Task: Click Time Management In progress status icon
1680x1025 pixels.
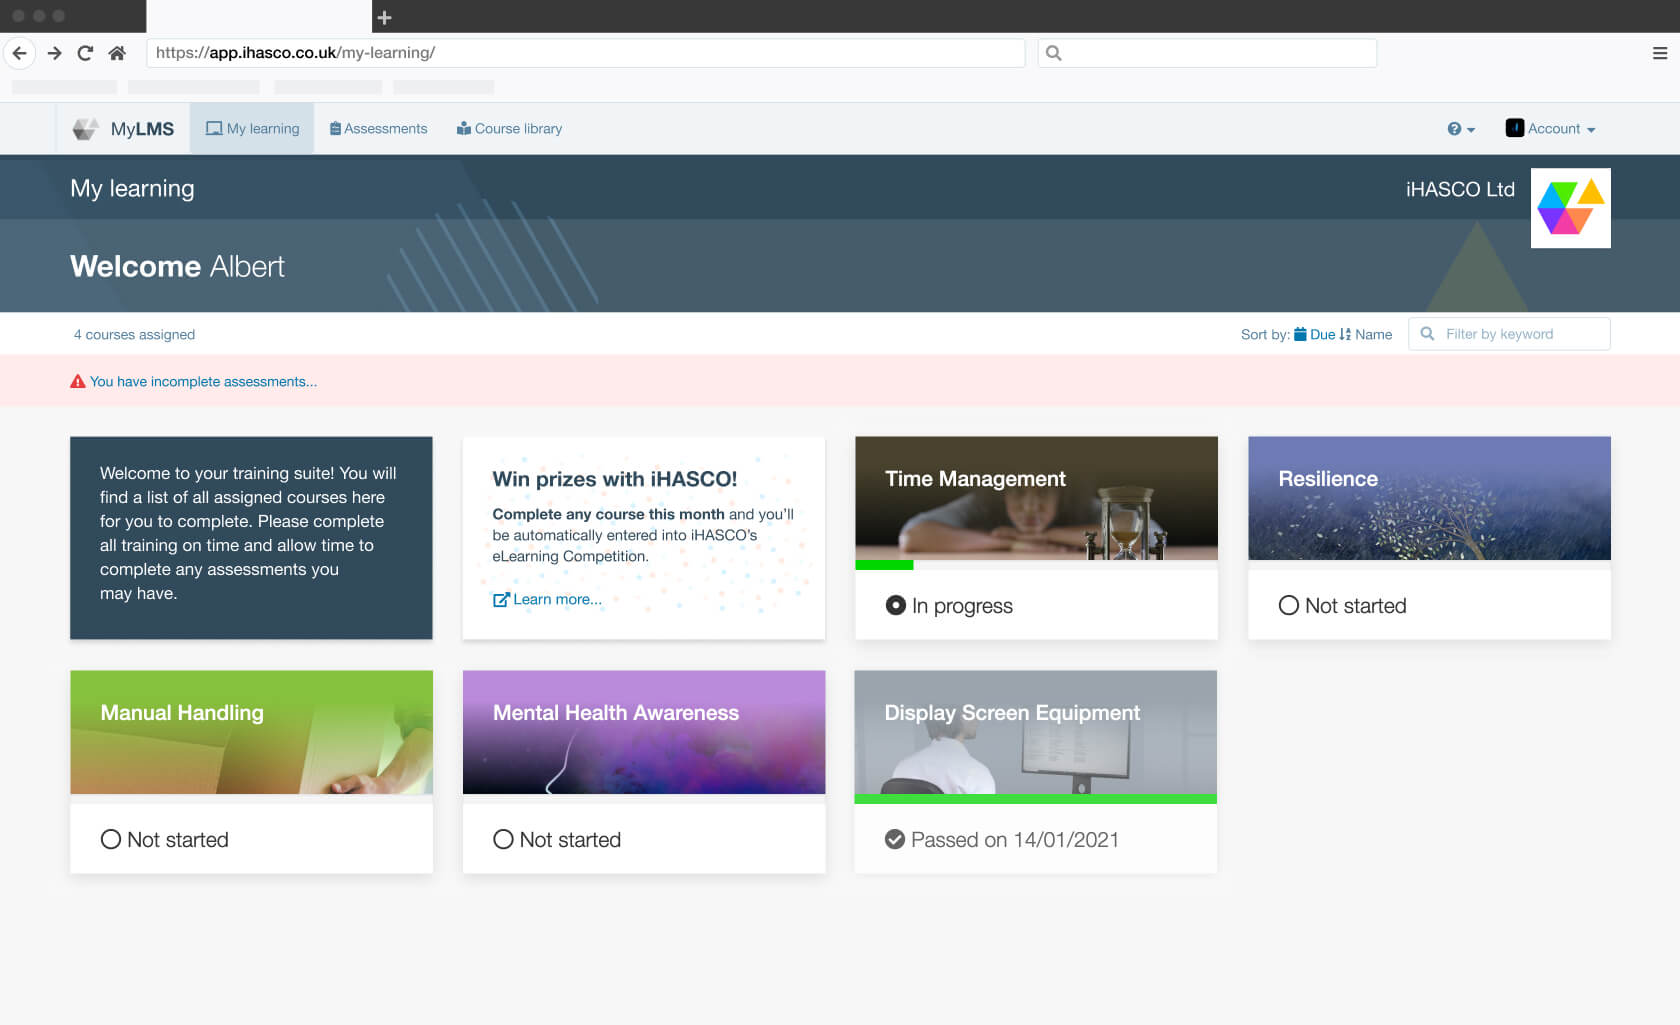Action: point(896,605)
